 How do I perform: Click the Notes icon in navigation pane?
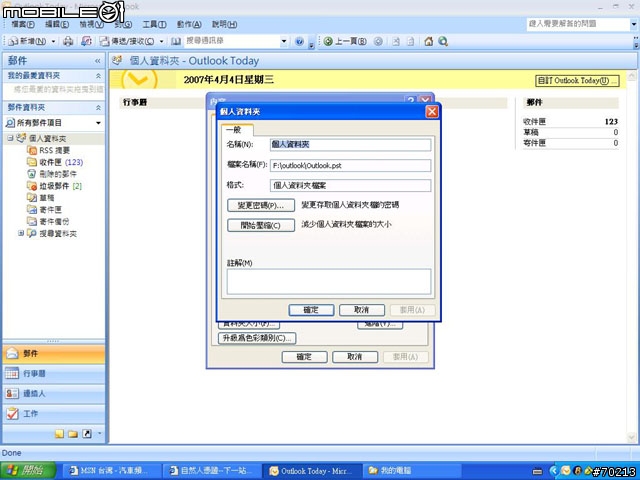coord(60,433)
